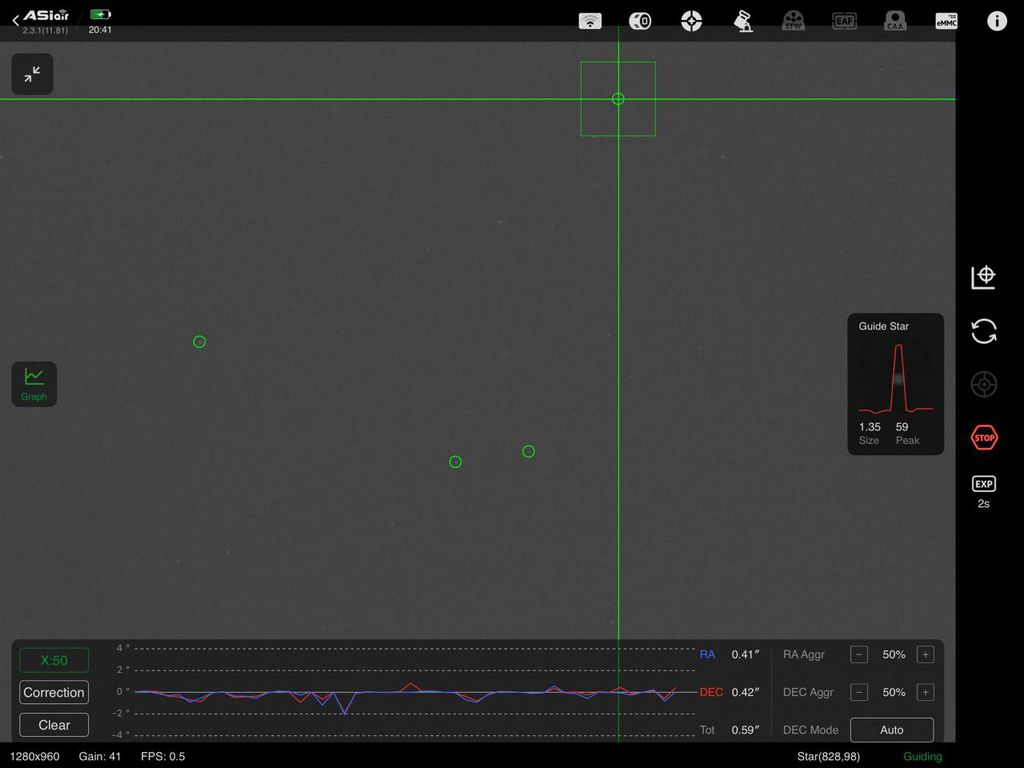Open the EXP exposure time selector
This screenshot has width=1024, height=768.
click(984, 492)
